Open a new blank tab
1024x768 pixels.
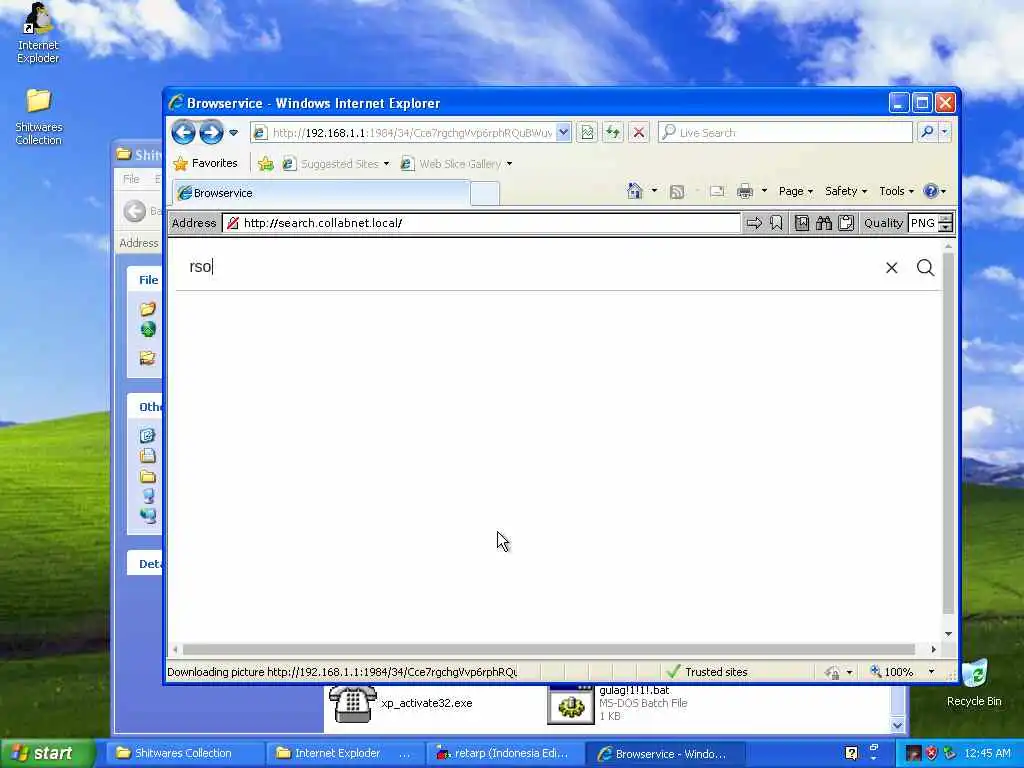485,193
